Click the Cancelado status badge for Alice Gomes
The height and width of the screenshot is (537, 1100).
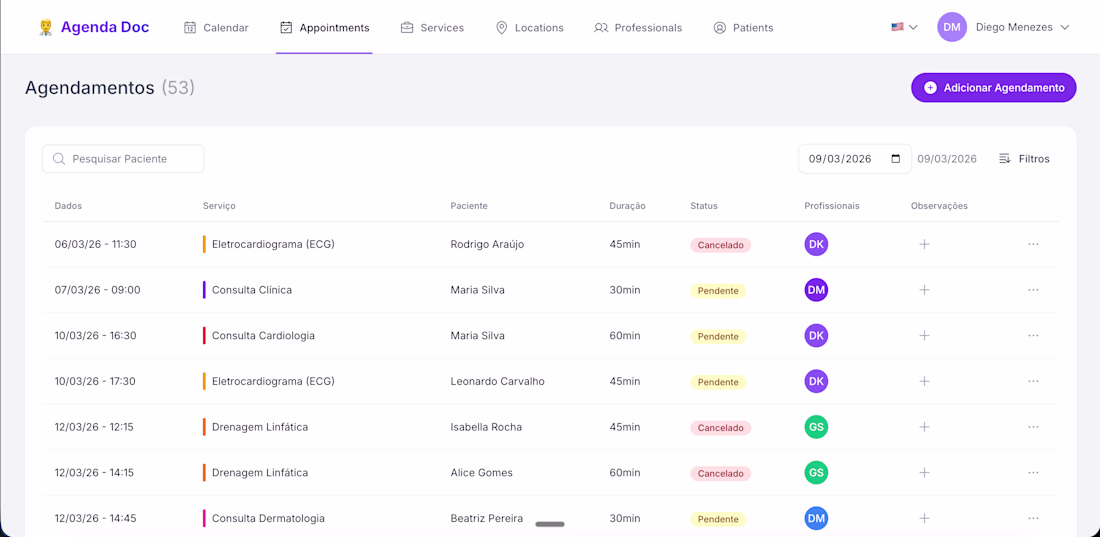[720, 473]
